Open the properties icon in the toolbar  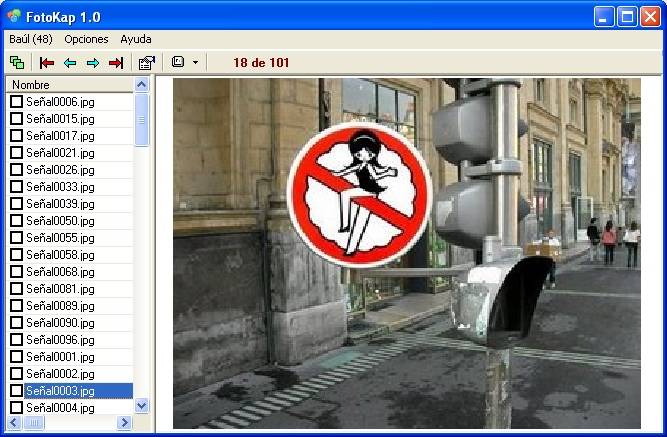(147, 63)
